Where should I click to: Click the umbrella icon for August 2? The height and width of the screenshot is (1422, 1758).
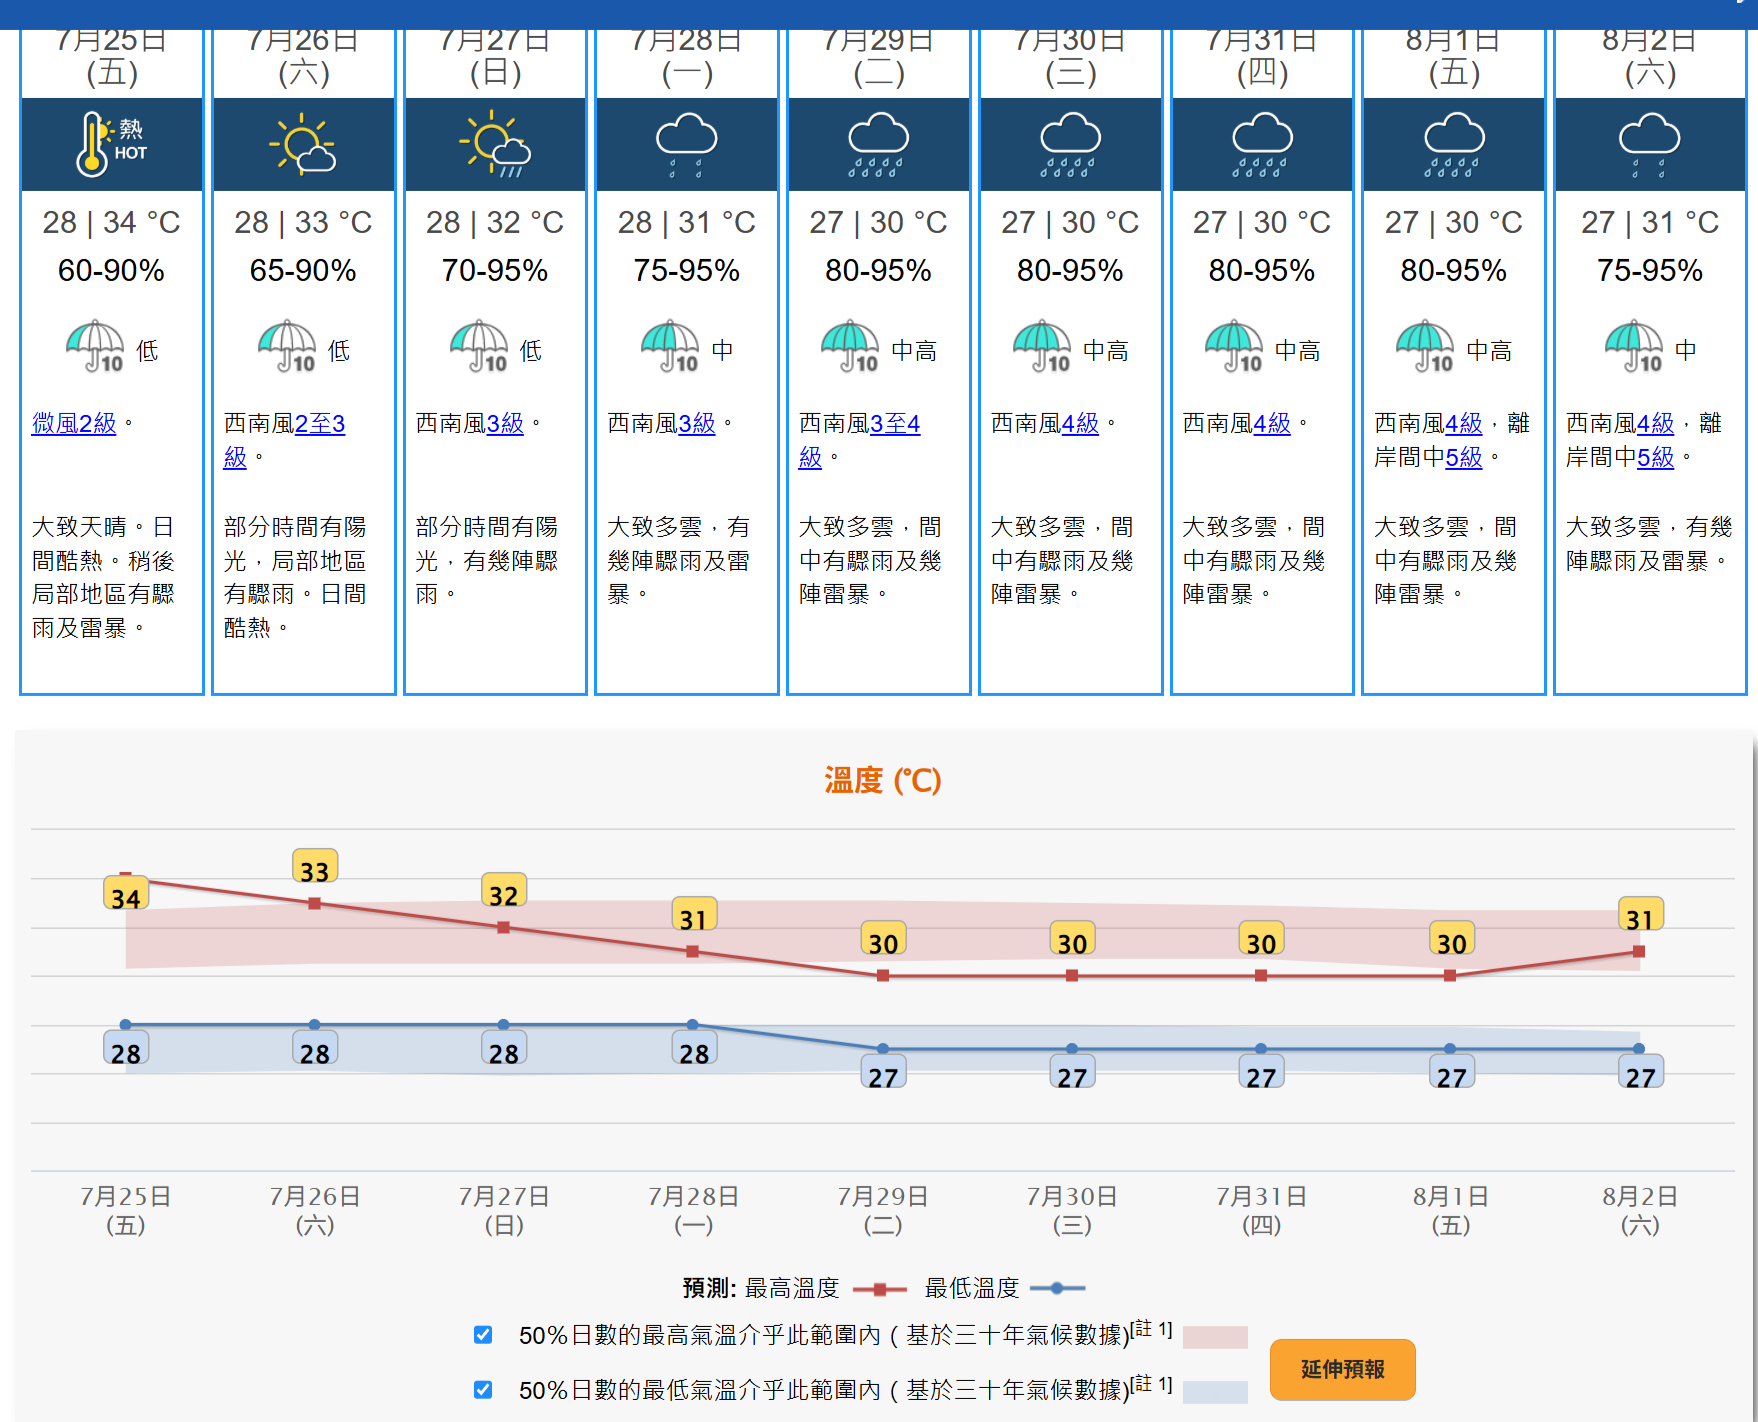(x=1634, y=347)
